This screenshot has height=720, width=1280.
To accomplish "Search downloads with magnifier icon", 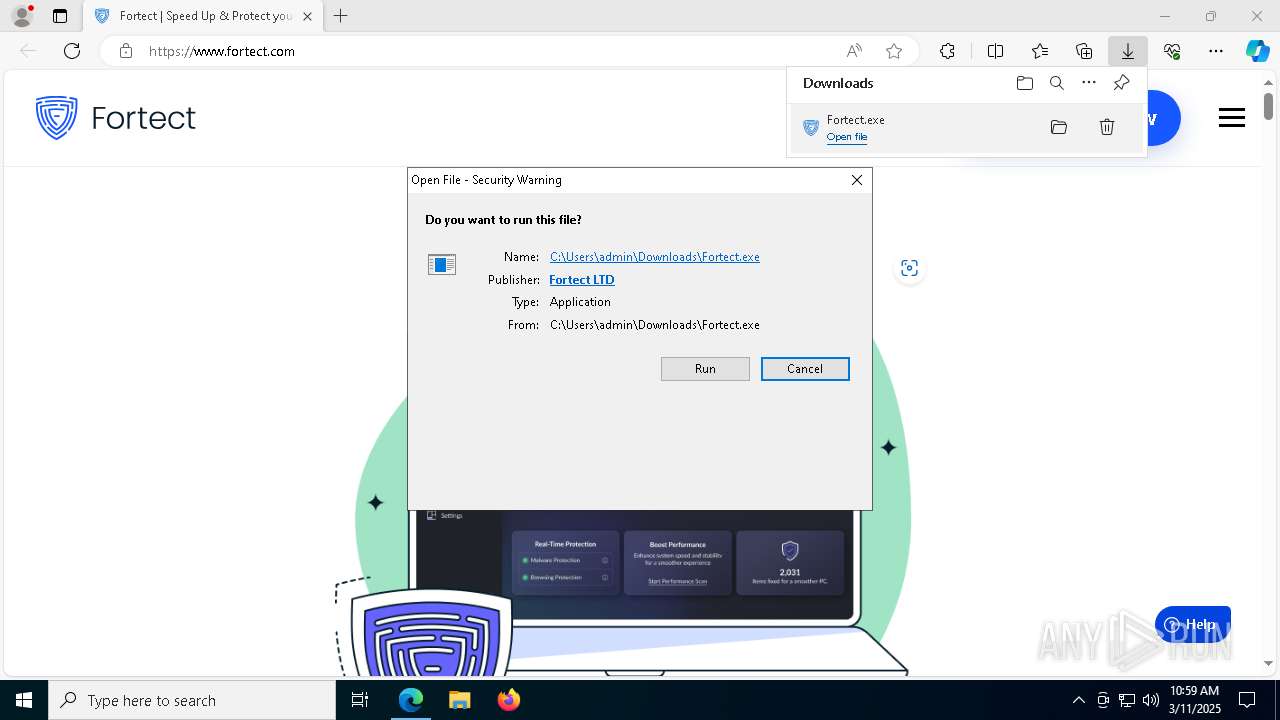I will 1057,83.
